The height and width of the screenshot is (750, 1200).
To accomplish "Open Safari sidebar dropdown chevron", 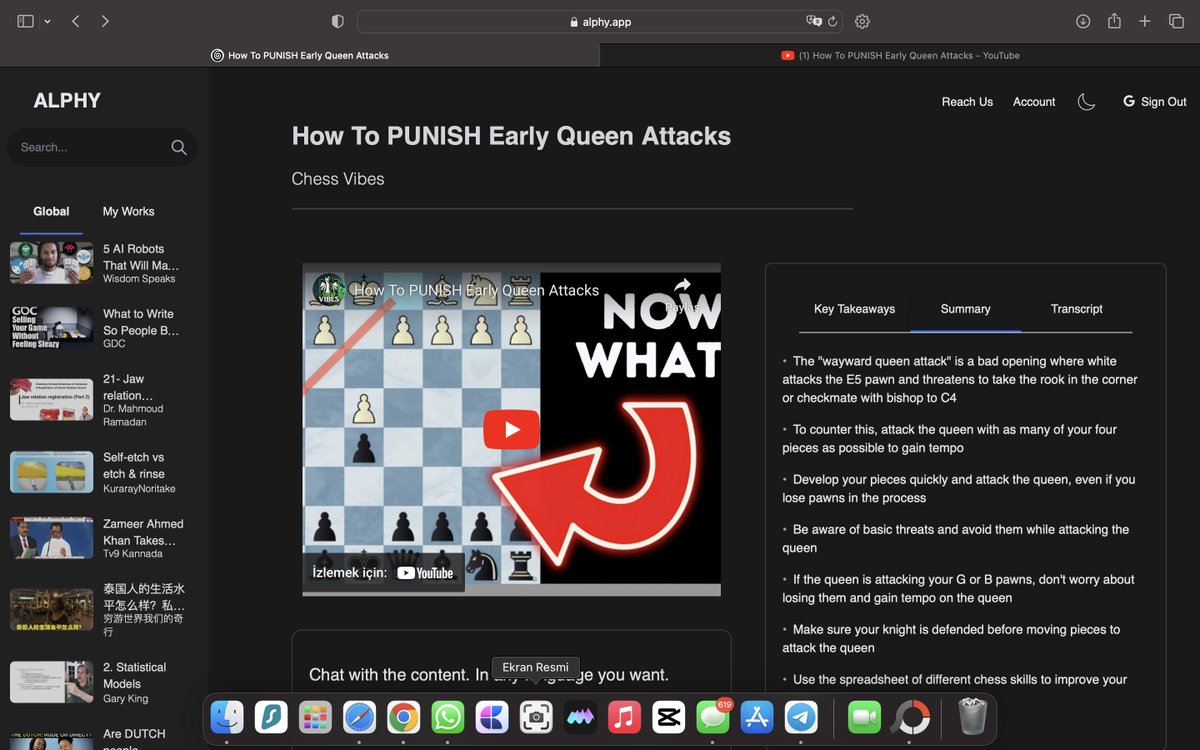I will pos(47,21).
